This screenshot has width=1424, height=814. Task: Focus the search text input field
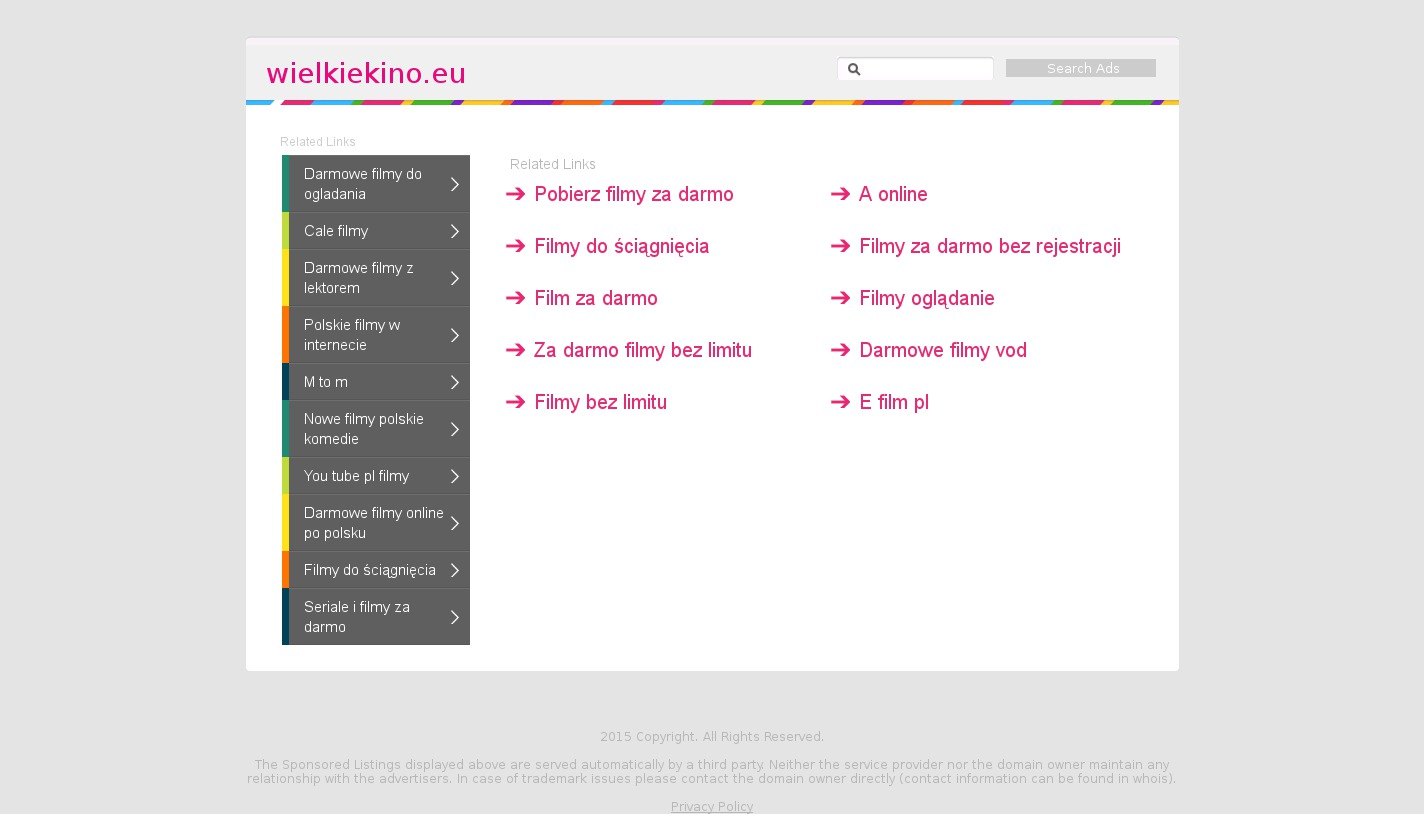926,69
